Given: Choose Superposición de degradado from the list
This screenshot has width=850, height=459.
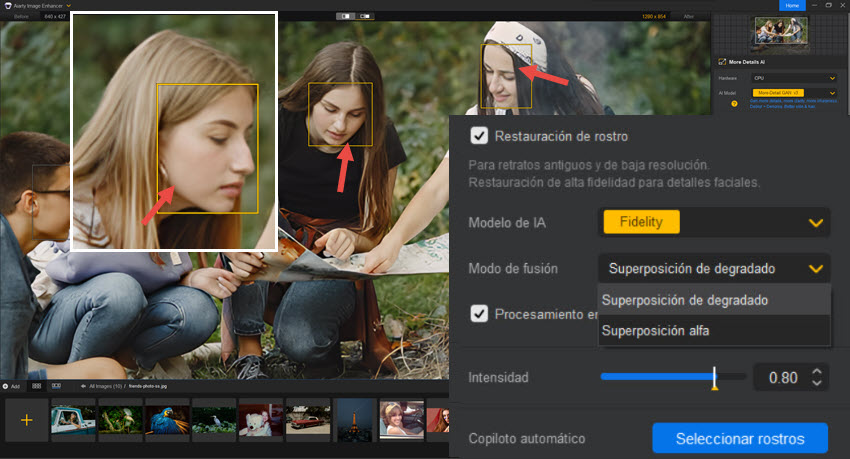Looking at the screenshot, I should (x=714, y=300).
